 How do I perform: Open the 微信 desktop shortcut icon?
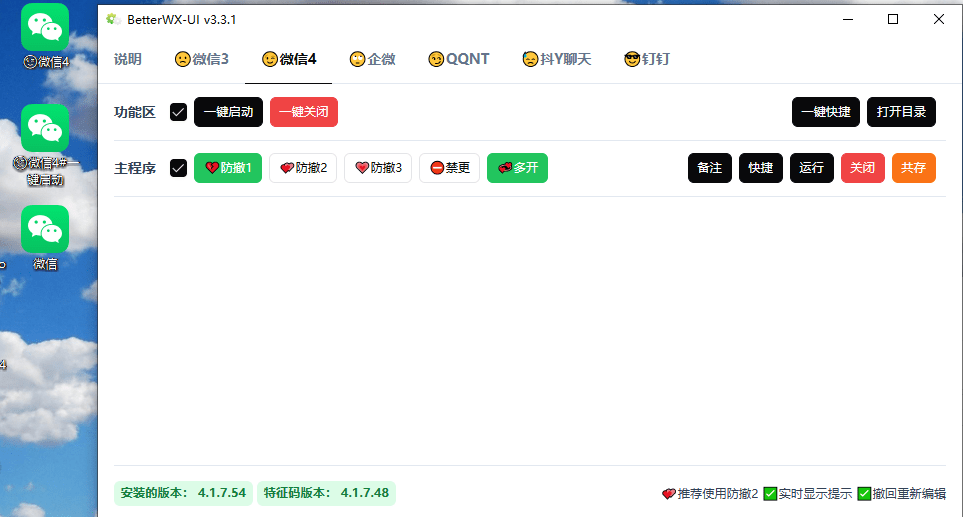(x=45, y=230)
